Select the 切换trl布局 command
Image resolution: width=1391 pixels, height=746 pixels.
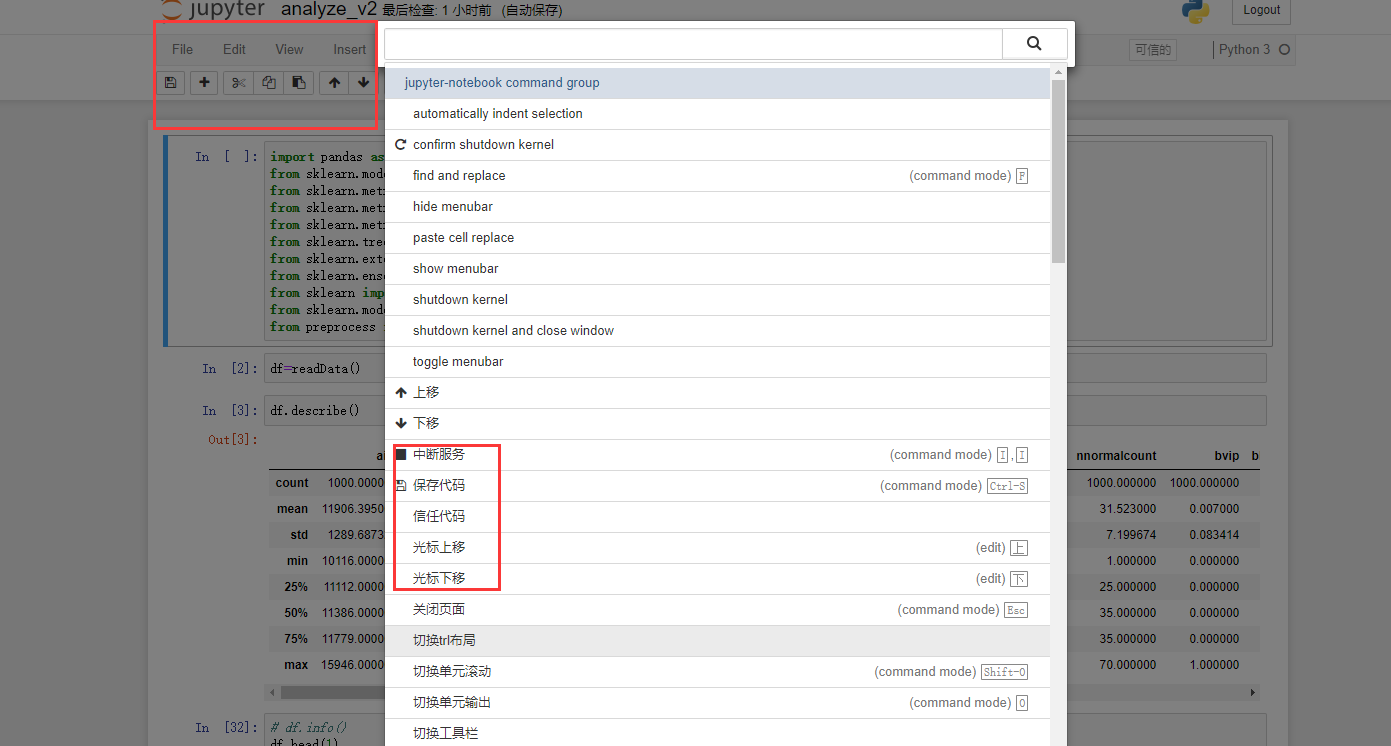point(718,641)
